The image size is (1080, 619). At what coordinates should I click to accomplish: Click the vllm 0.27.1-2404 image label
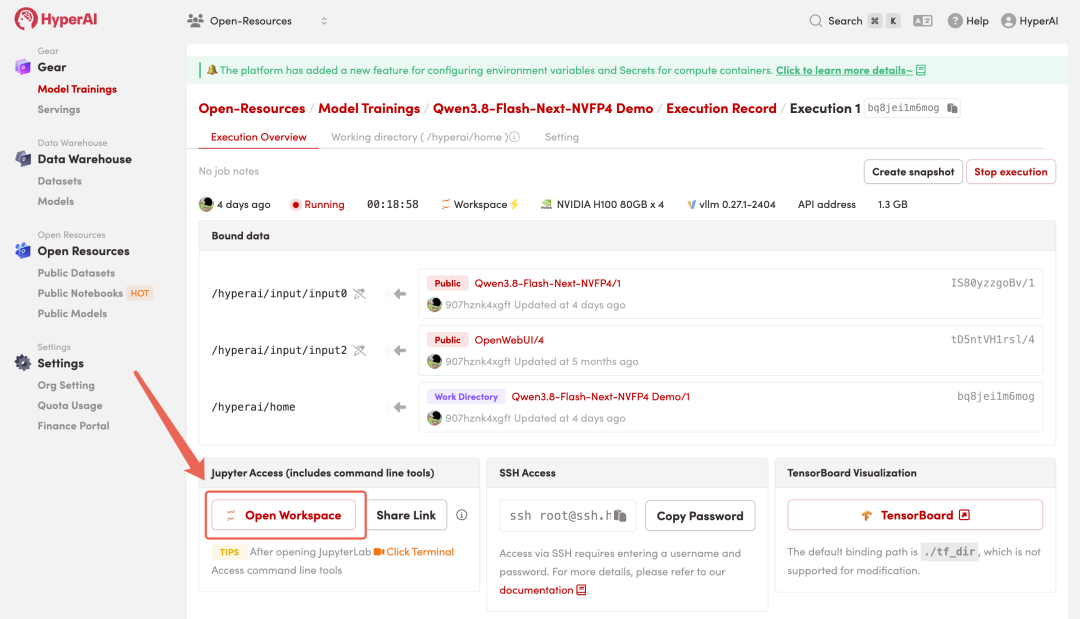point(731,204)
